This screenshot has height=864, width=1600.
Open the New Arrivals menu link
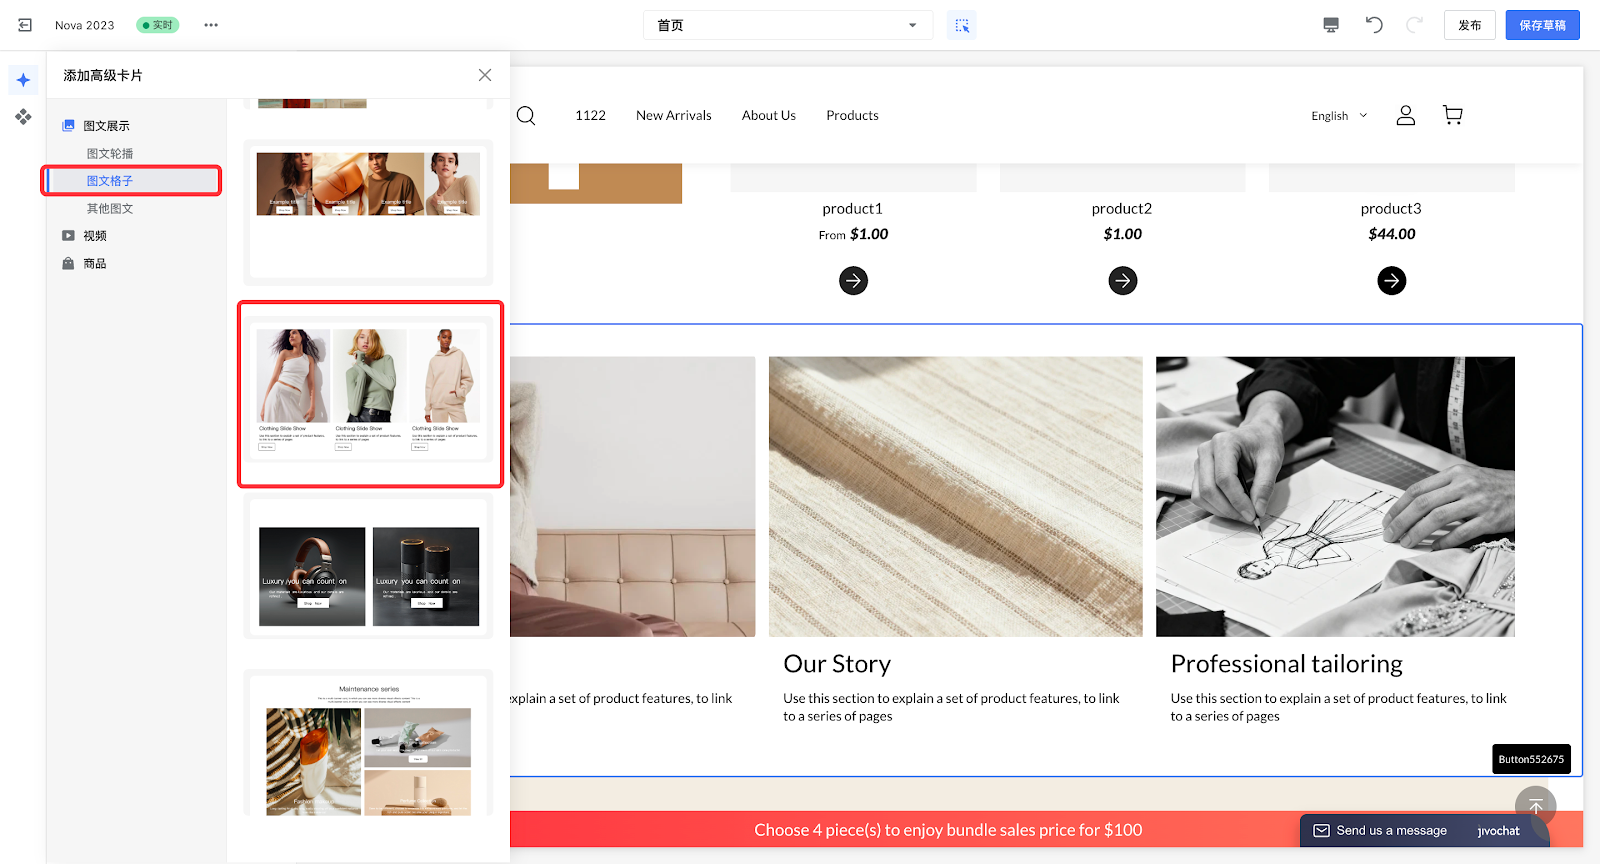tap(673, 116)
